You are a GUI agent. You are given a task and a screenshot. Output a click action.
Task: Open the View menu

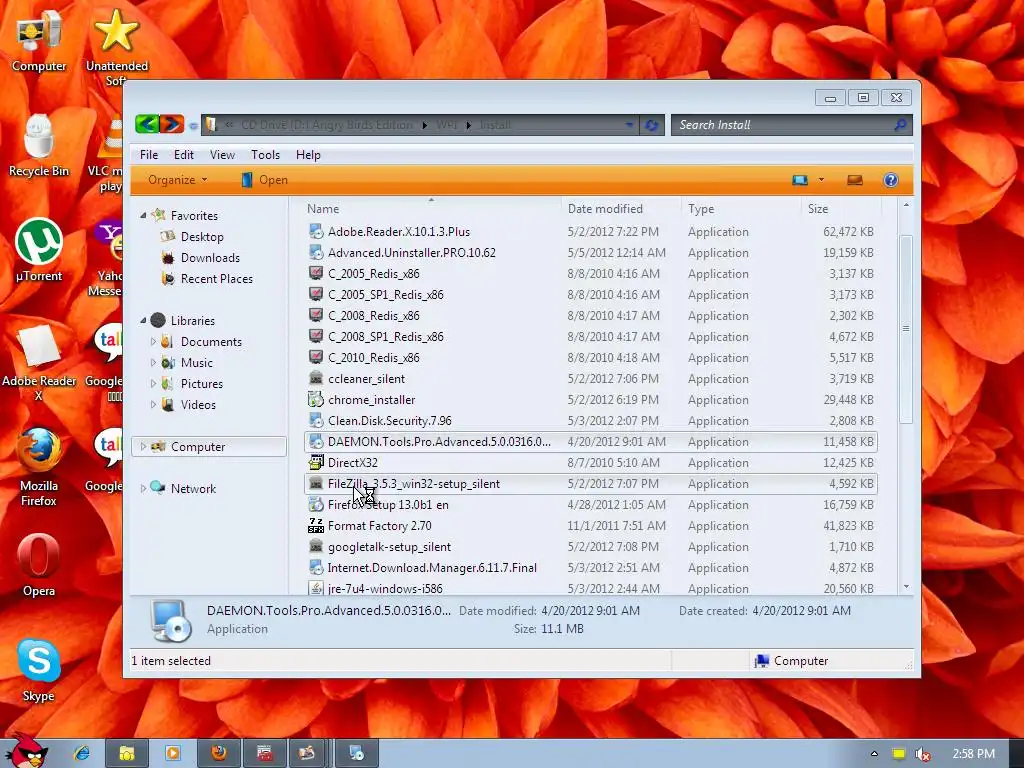point(222,155)
